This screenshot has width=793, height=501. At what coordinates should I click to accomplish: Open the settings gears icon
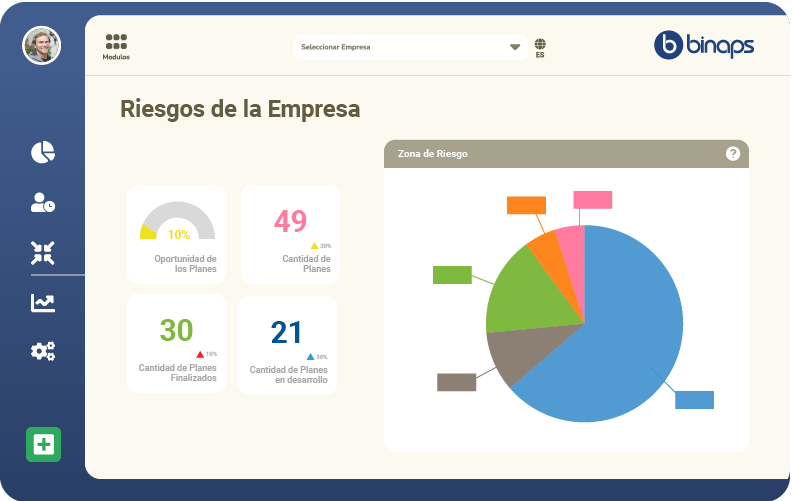coord(43,351)
